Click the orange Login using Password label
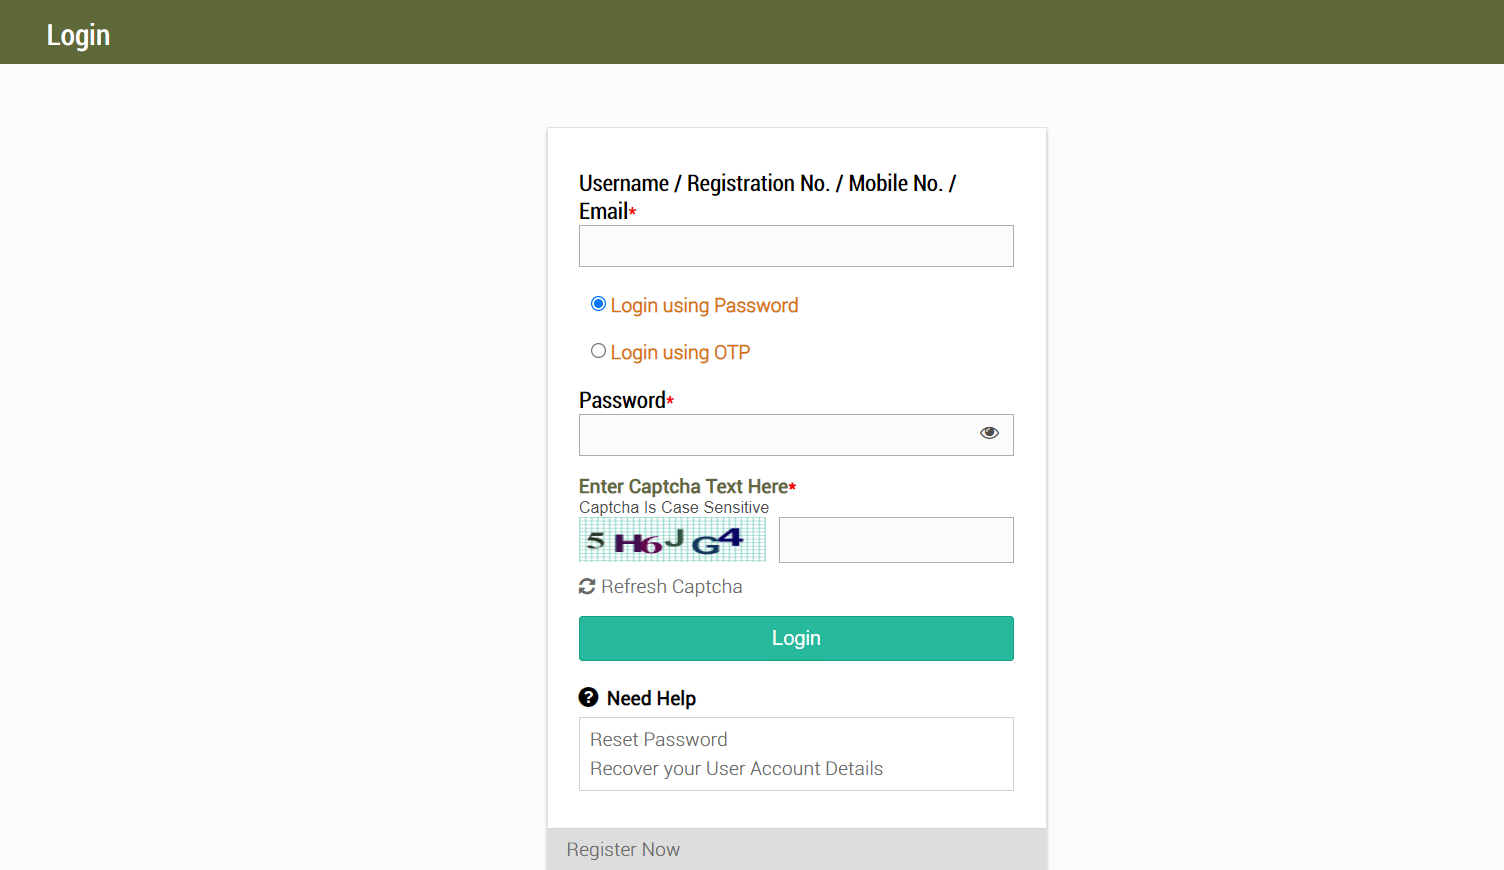 pyautogui.click(x=704, y=306)
